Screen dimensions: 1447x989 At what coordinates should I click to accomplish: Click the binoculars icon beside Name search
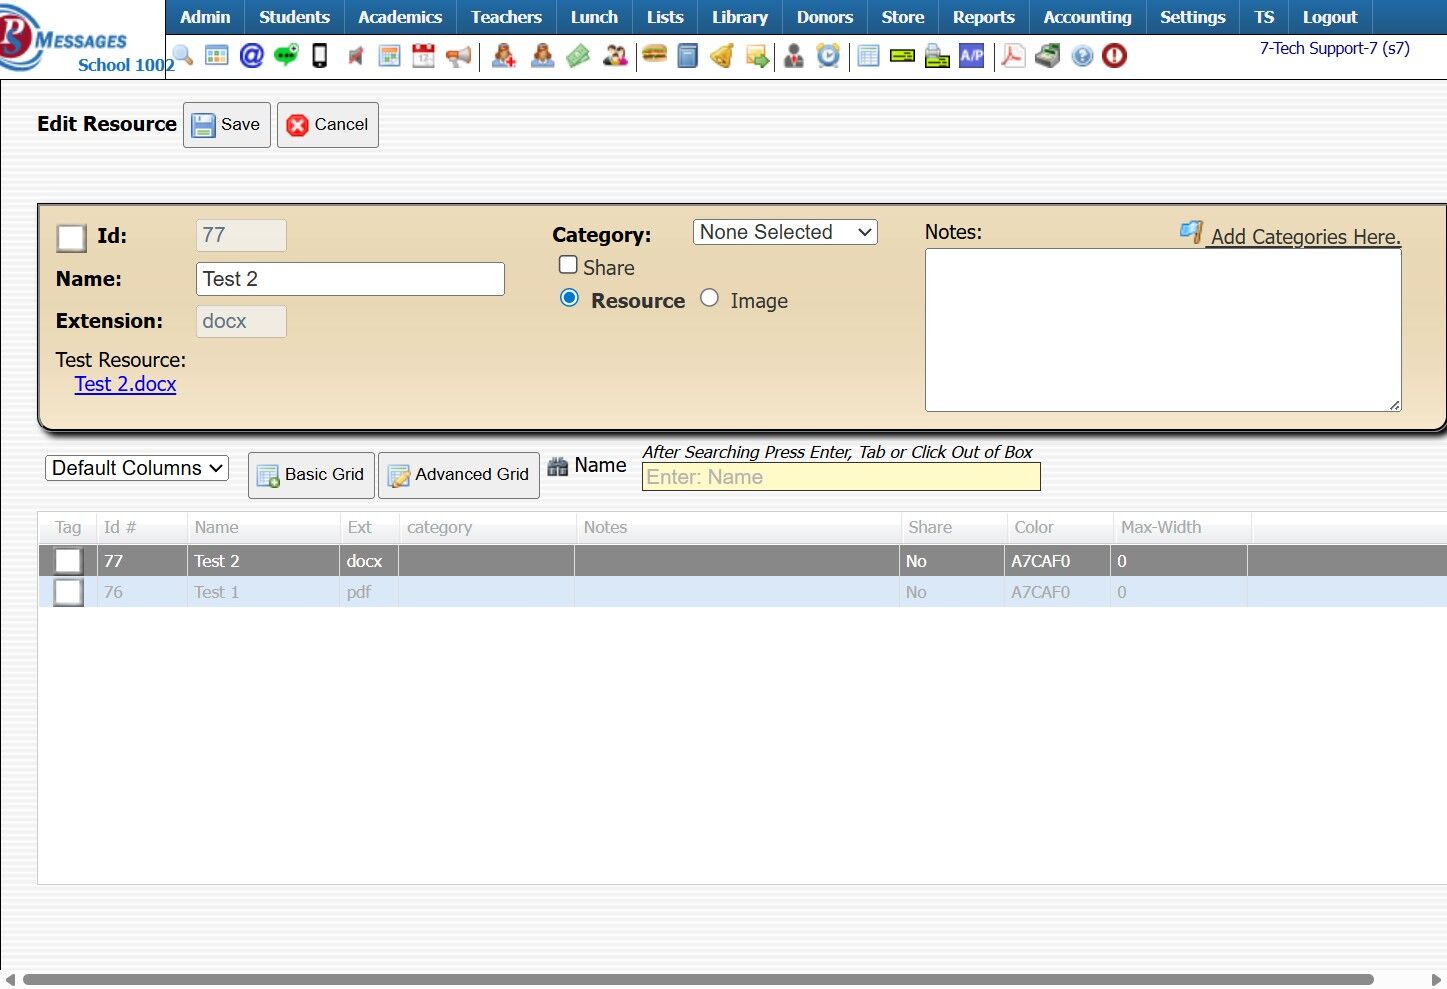click(558, 466)
